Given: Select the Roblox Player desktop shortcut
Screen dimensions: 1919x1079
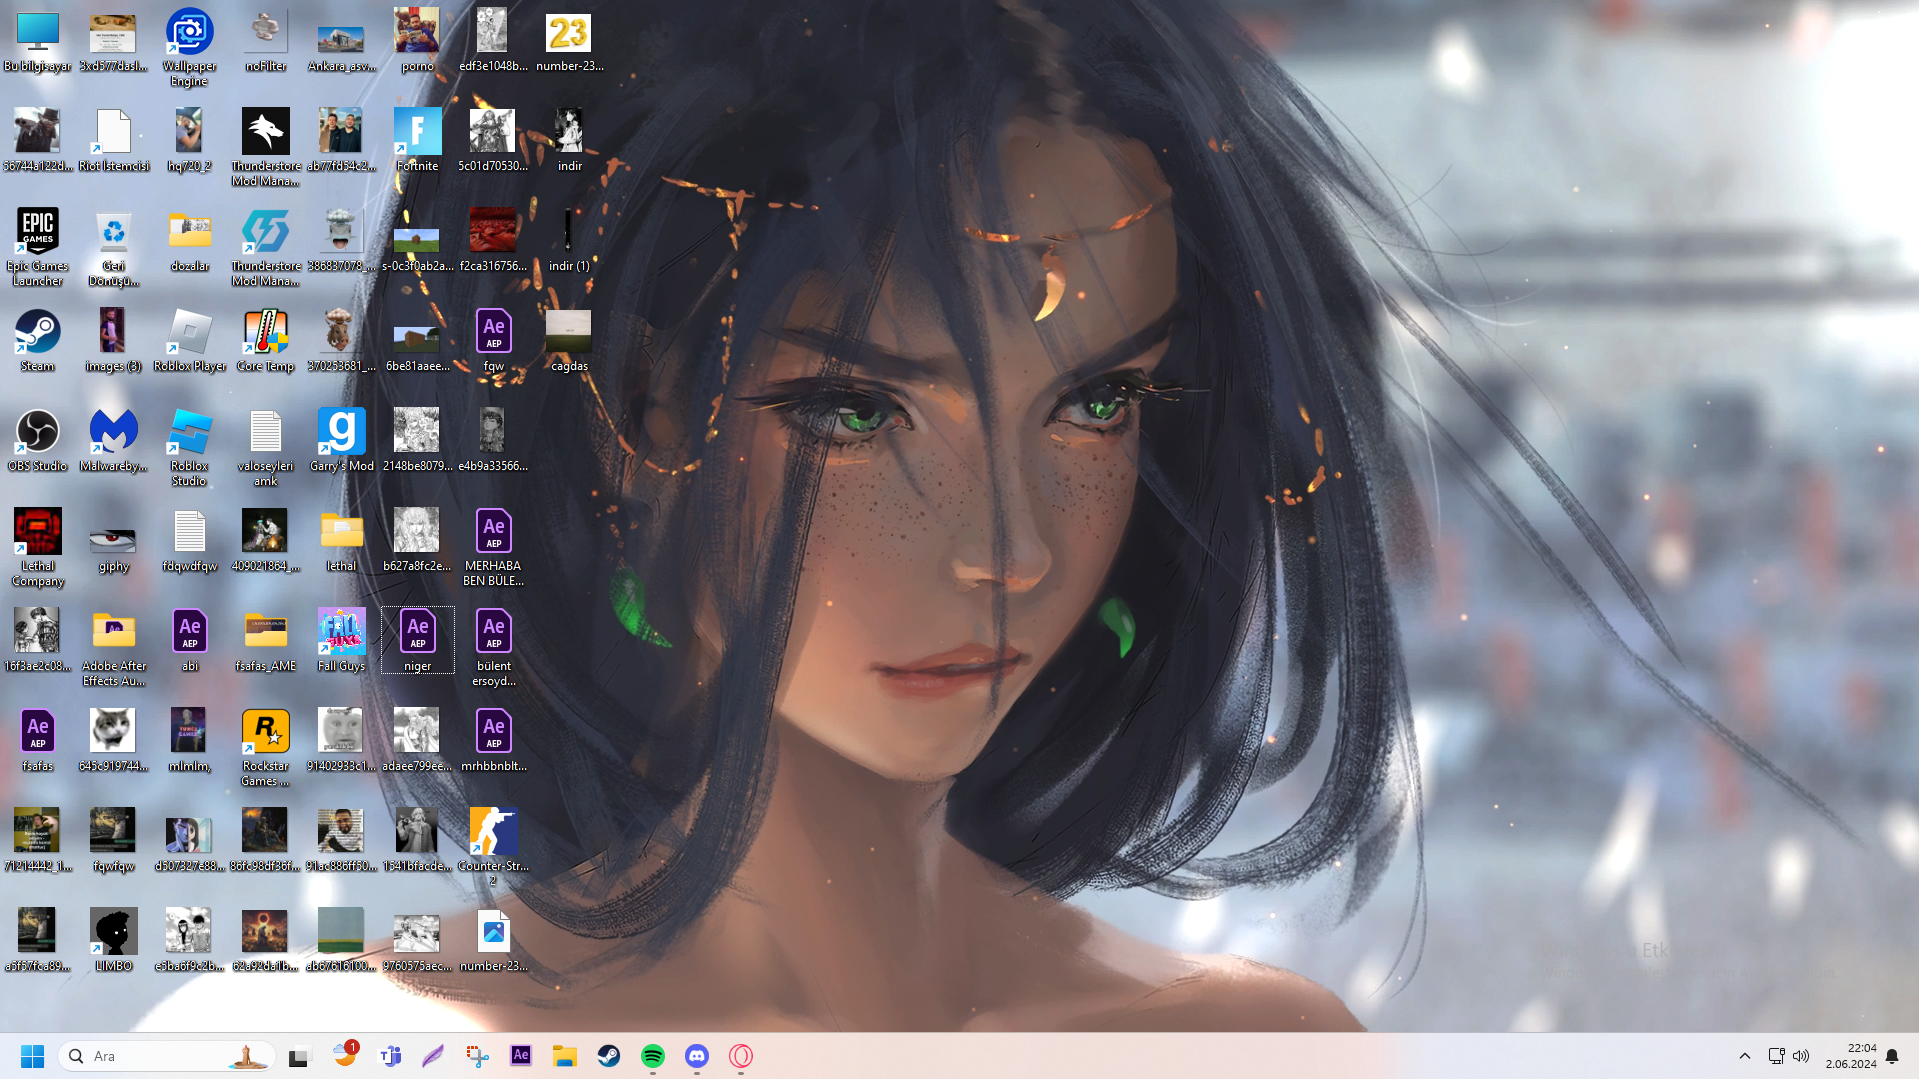Looking at the screenshot, I should point(190,341).
